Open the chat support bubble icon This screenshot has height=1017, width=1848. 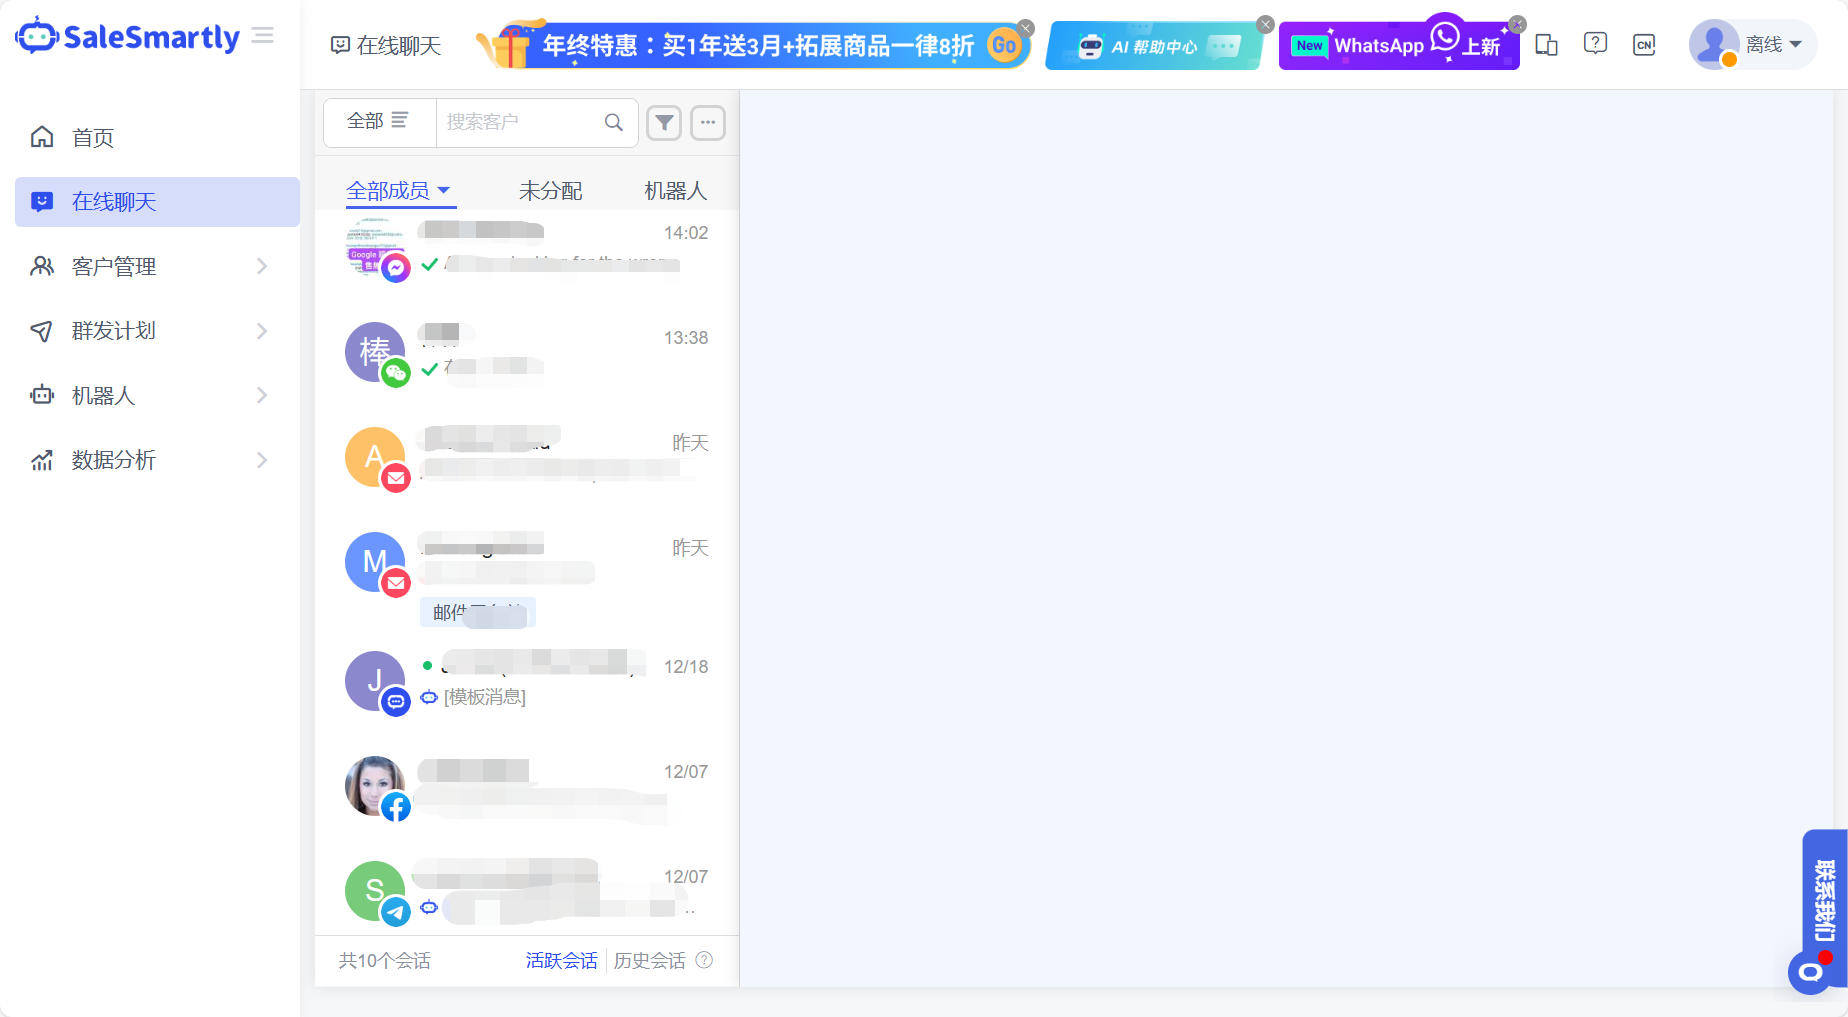click(1810, 972)
